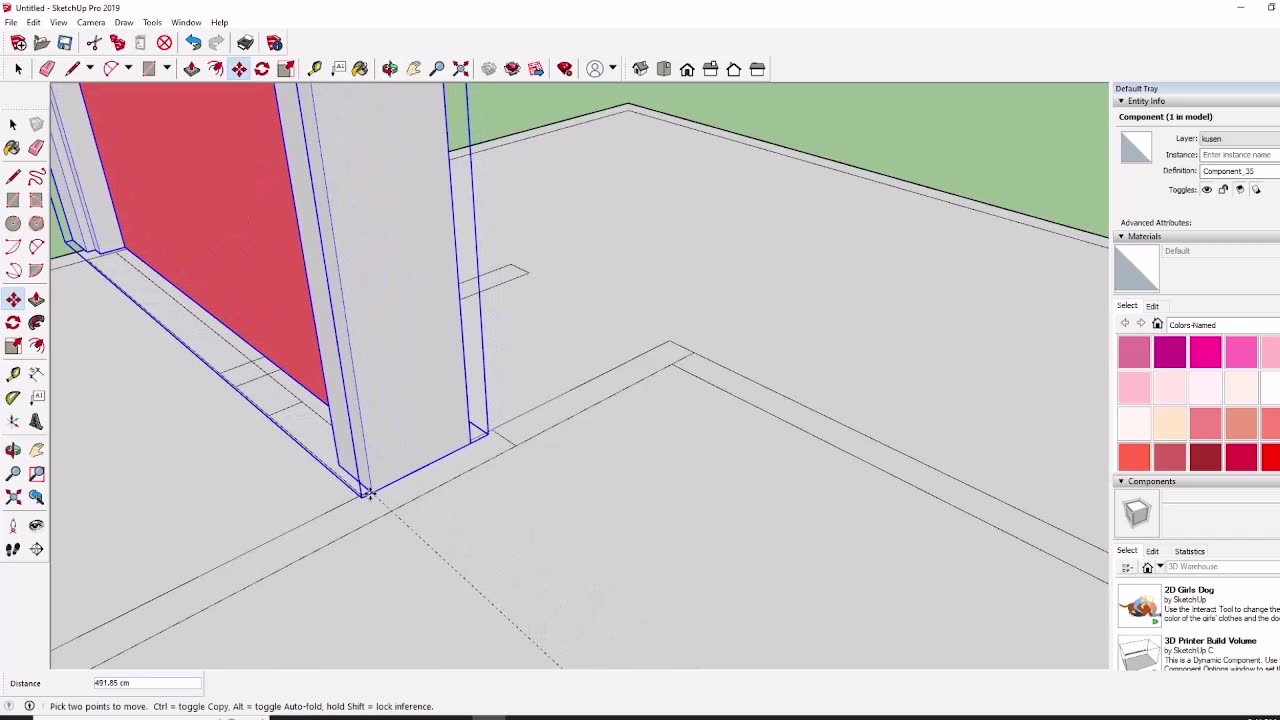
Task: Choose the Axes tool in left toolbar
Action: [x=13, y=421]
